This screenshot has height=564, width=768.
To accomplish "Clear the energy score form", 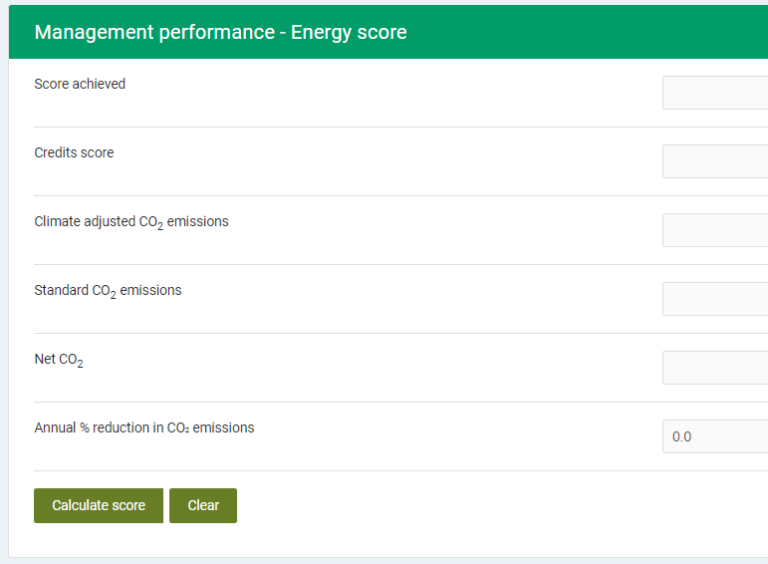I will tap(203, 505).
